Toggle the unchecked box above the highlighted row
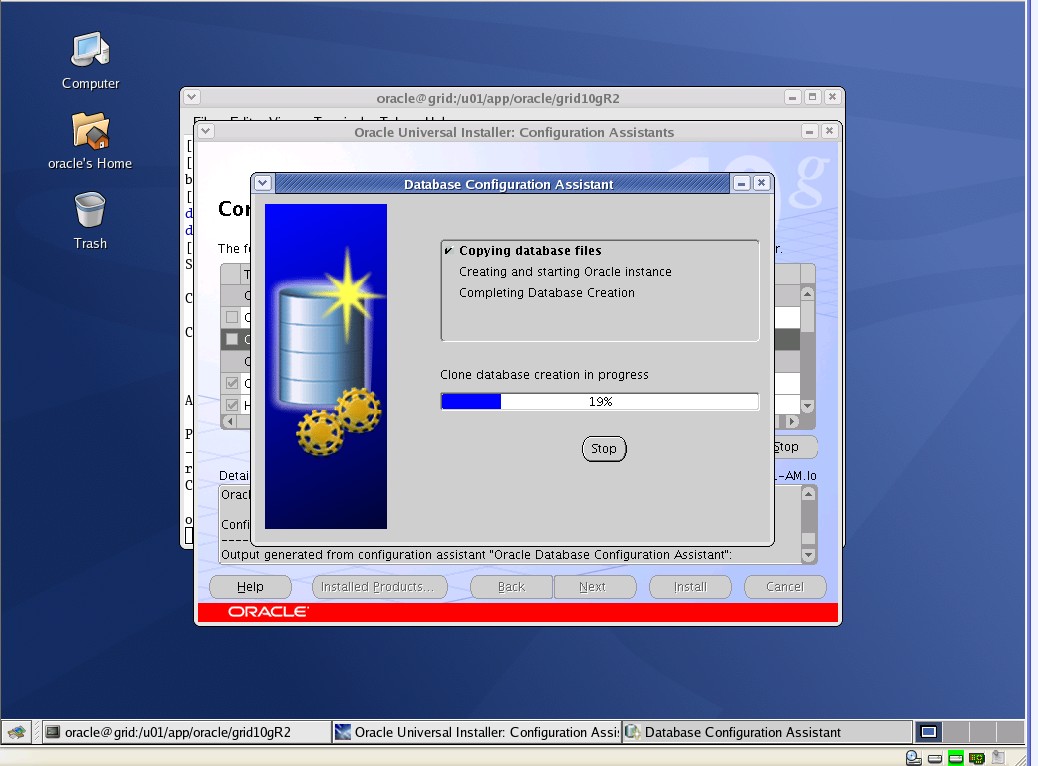Screen dimensions: 1038x766 232,318
